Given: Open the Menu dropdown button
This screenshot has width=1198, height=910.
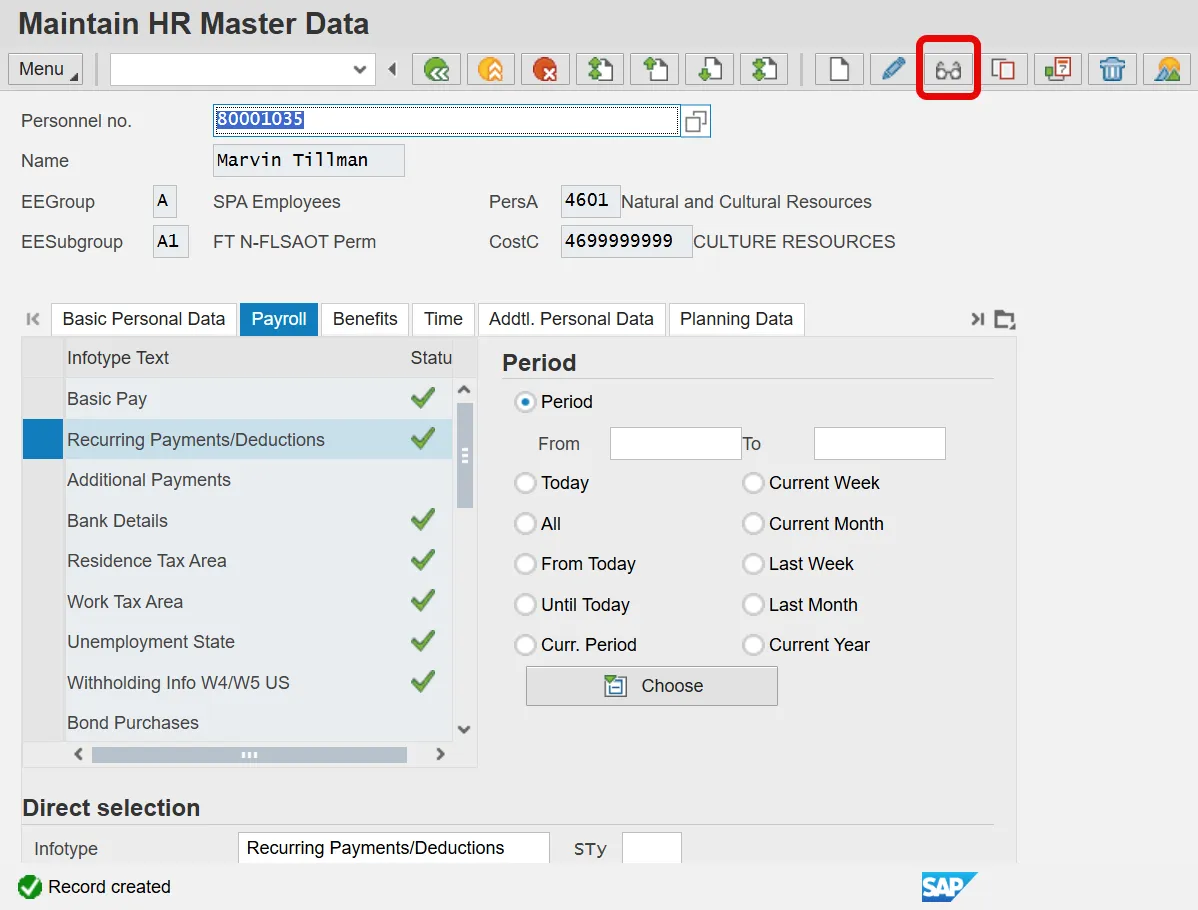Looking at the screenshot, I should click(x=46, y=69).
